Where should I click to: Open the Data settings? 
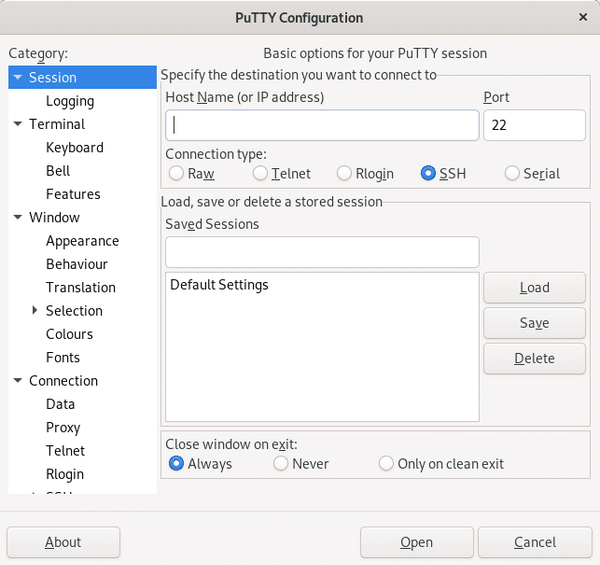tap(60, 404)
